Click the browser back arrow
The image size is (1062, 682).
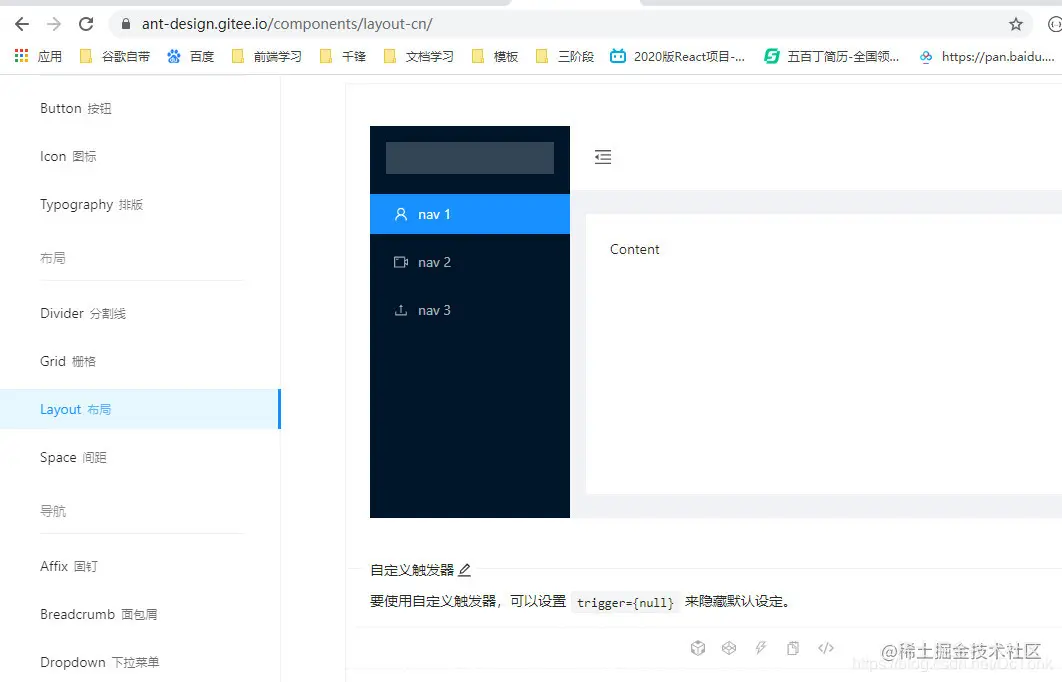(21, 23)
